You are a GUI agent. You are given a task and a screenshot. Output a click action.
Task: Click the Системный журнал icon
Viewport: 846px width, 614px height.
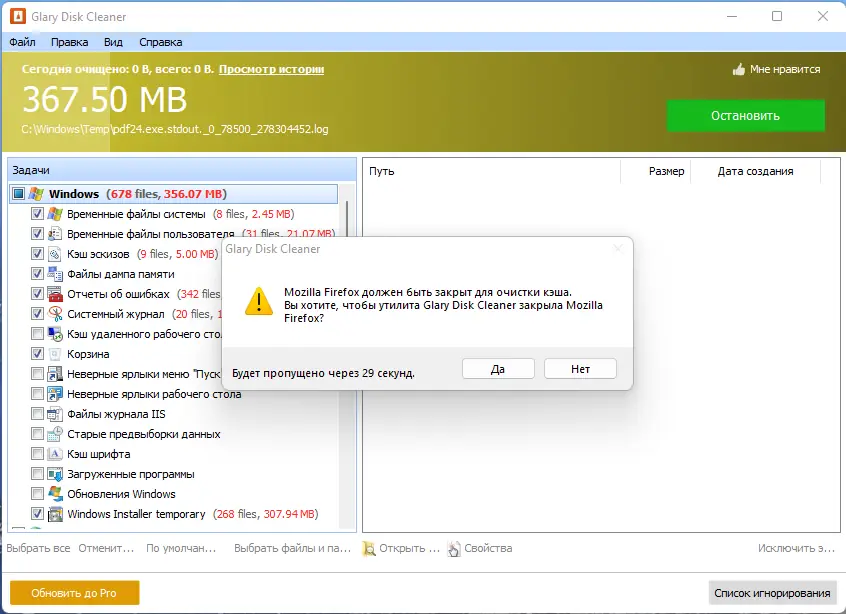[55, 313]
